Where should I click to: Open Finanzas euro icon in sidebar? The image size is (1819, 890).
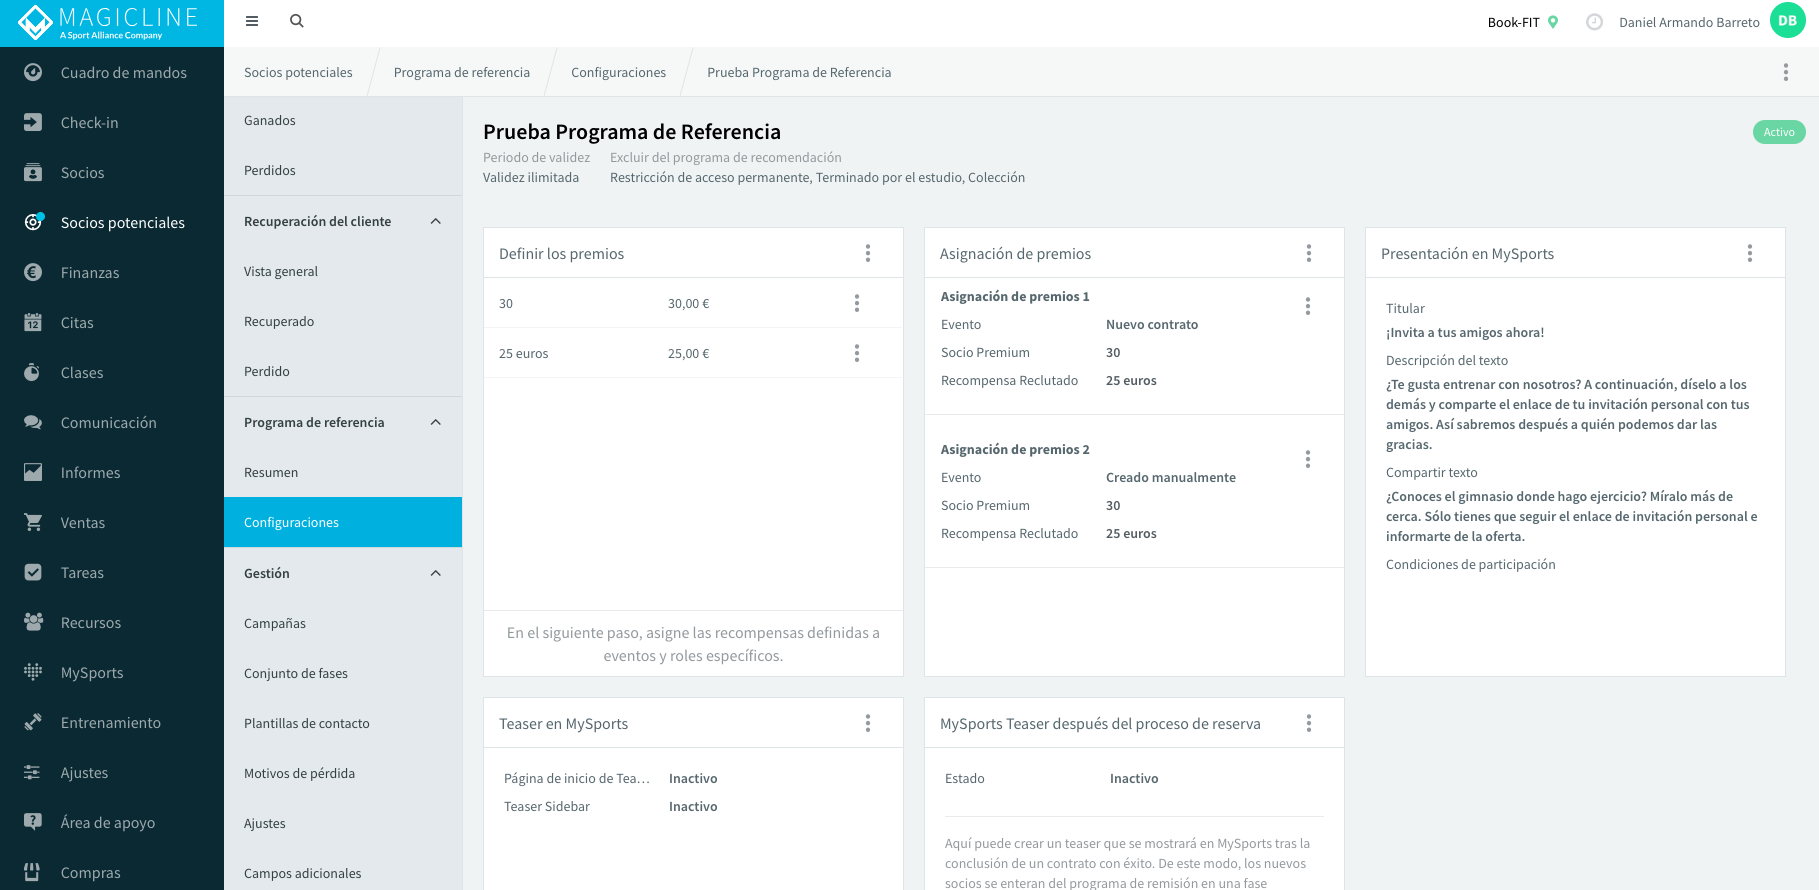point(33,272)
